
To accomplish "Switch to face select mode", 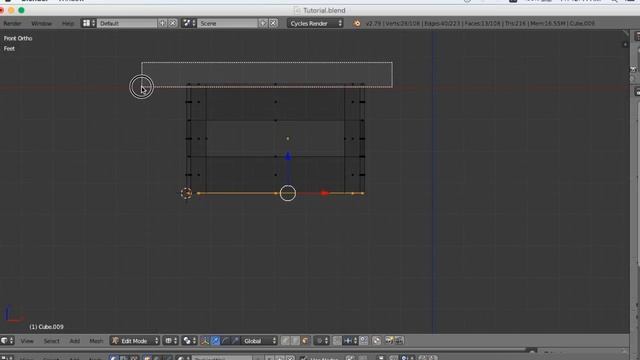I will (305, 341).
